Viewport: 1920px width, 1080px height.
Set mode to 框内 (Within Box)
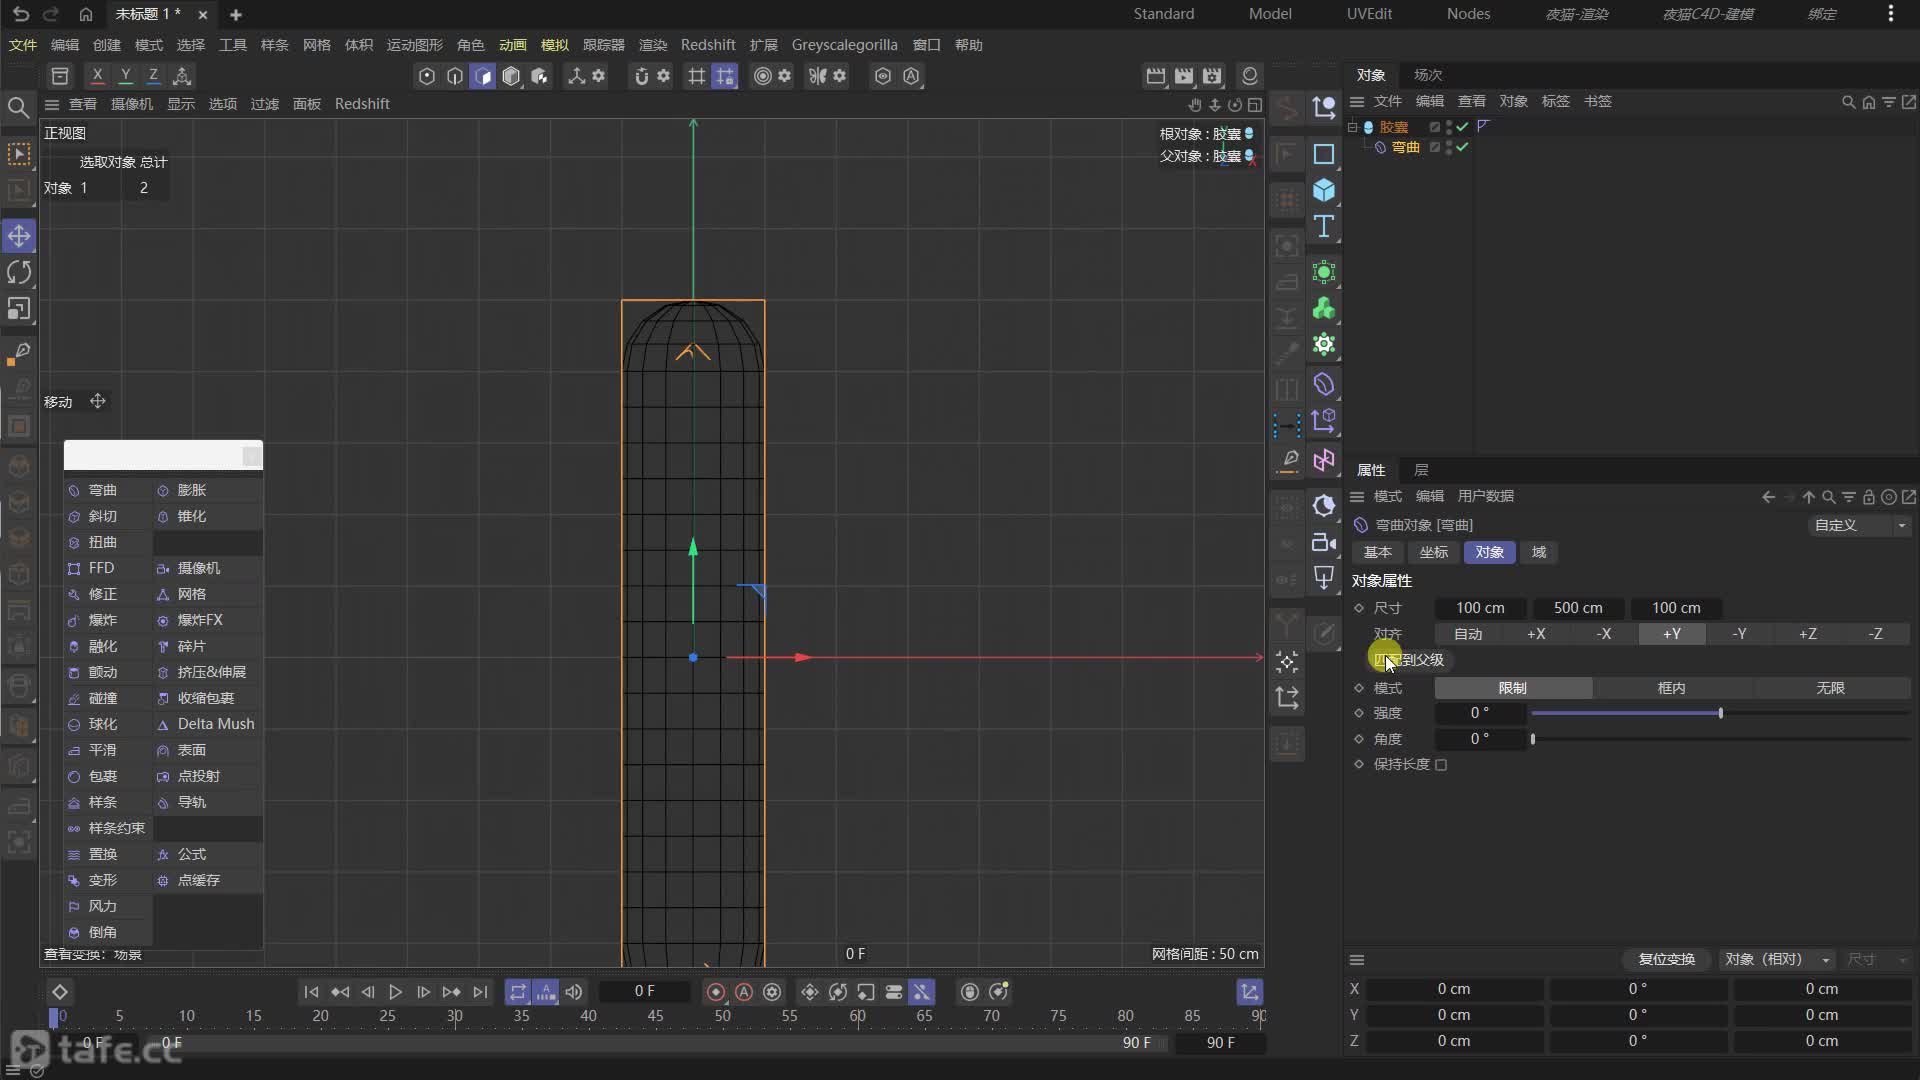[1671, 688]
